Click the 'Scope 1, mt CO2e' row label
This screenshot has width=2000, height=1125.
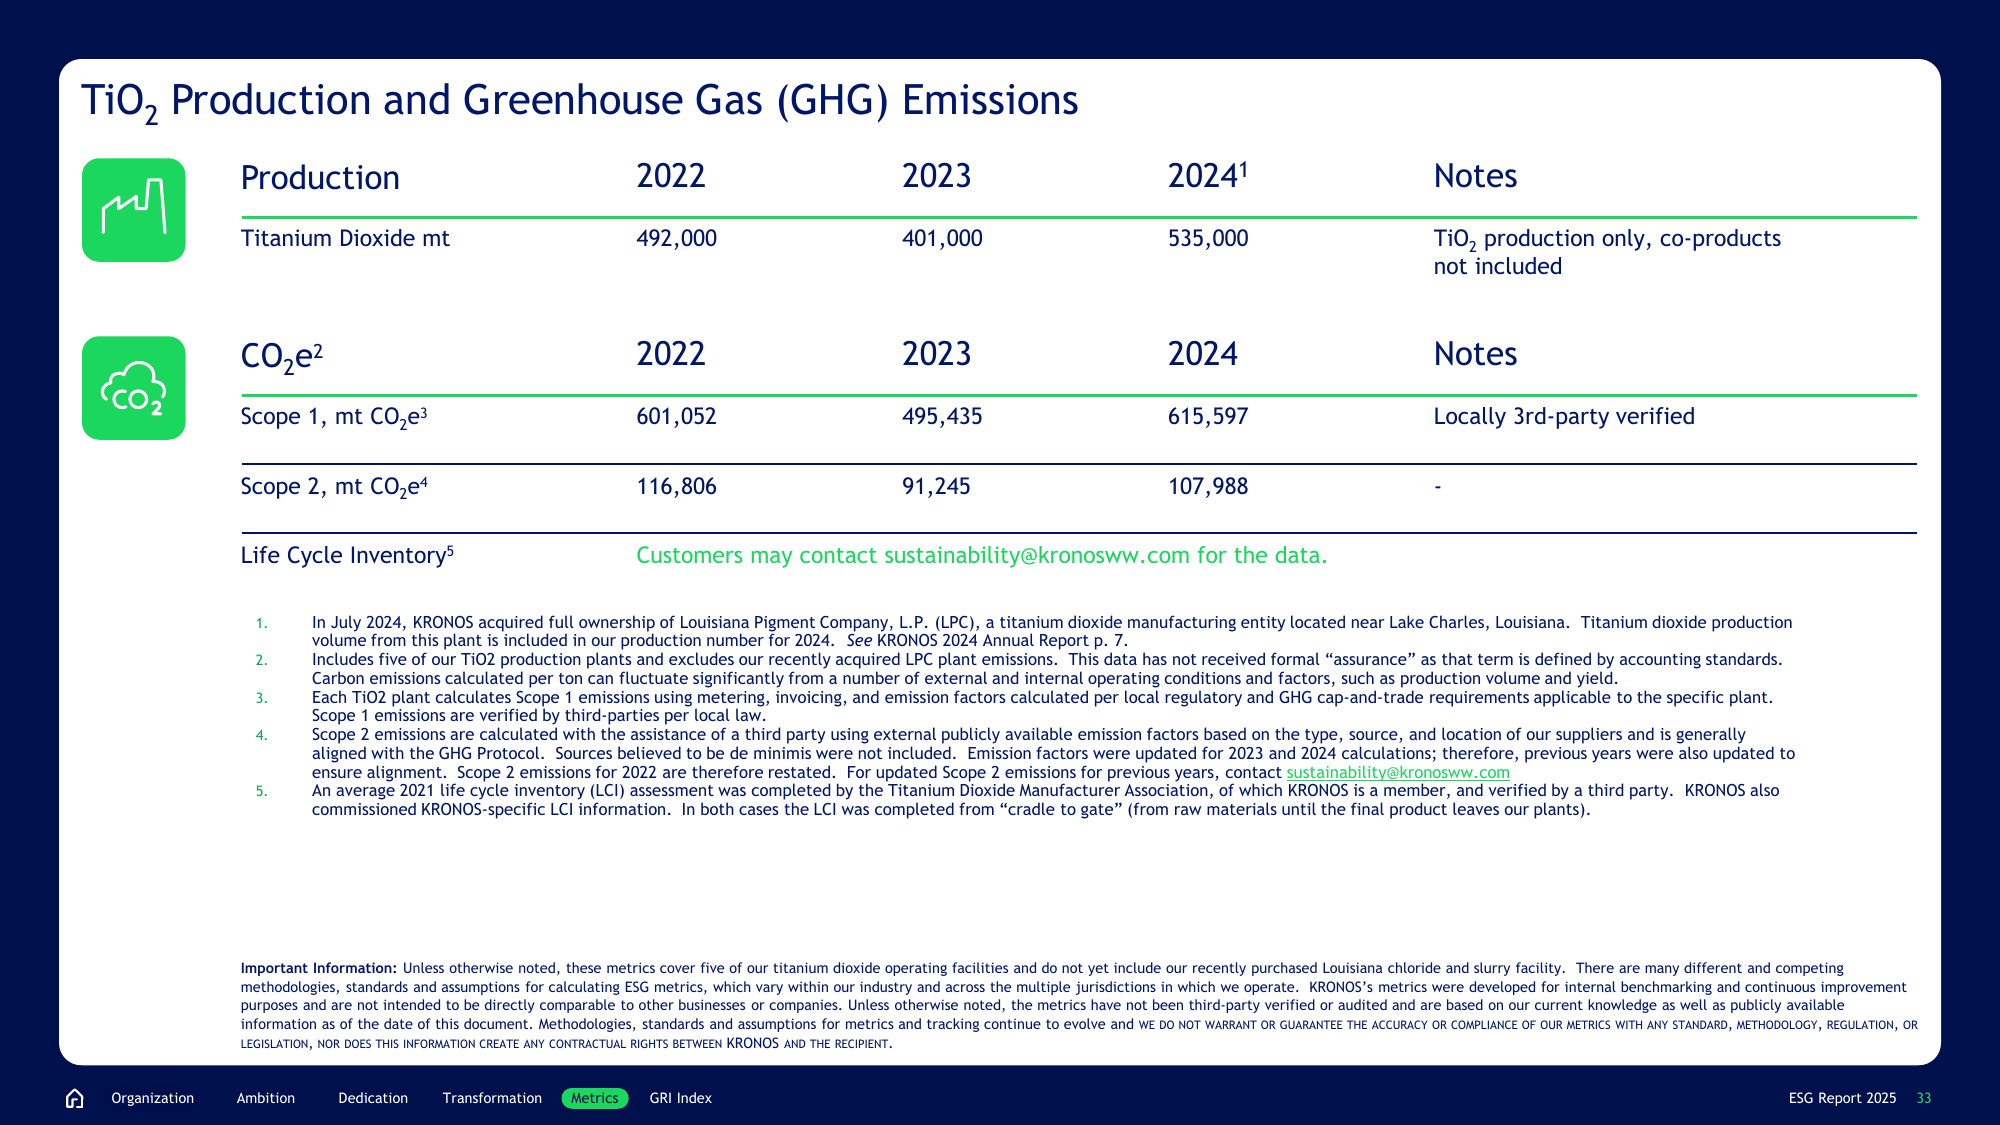(x=334, y=417)
